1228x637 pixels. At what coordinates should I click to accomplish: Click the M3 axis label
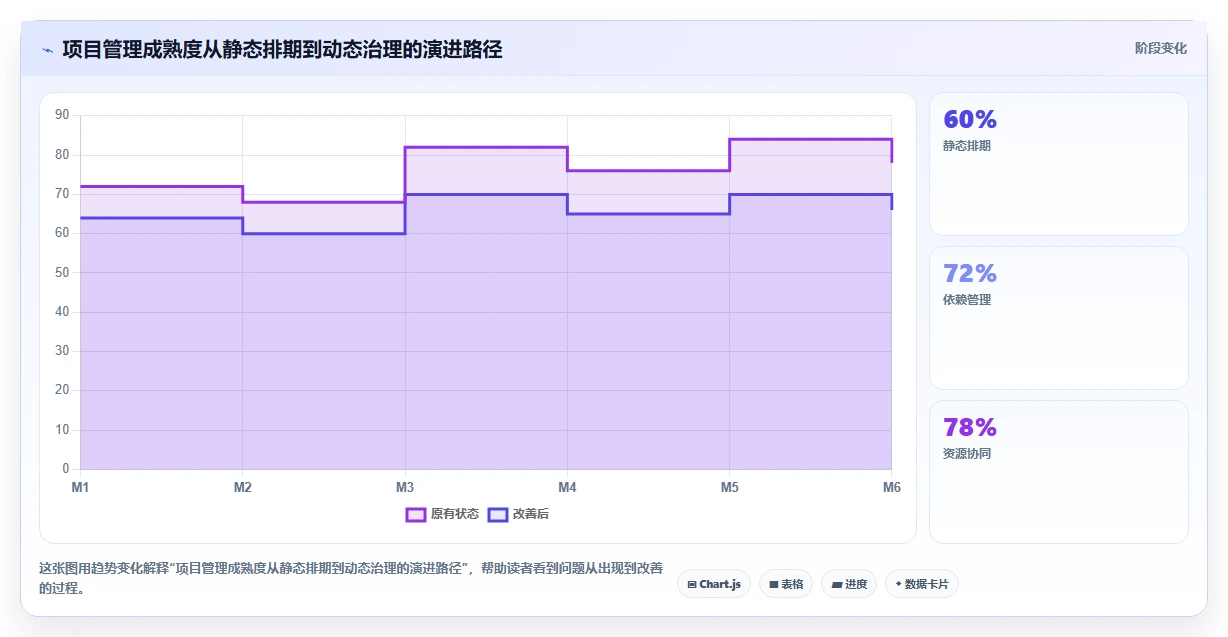pyautogui.click(x=405, y=487)
